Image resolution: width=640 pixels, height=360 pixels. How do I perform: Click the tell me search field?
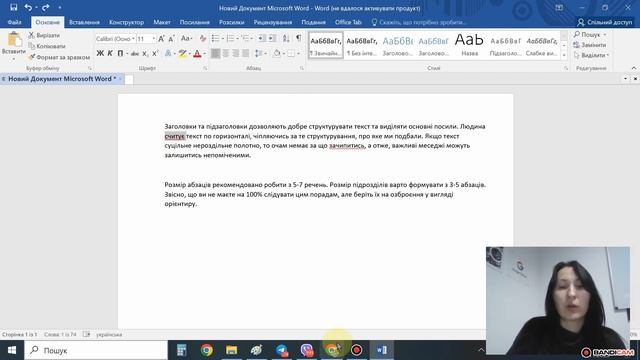[418, 22]
